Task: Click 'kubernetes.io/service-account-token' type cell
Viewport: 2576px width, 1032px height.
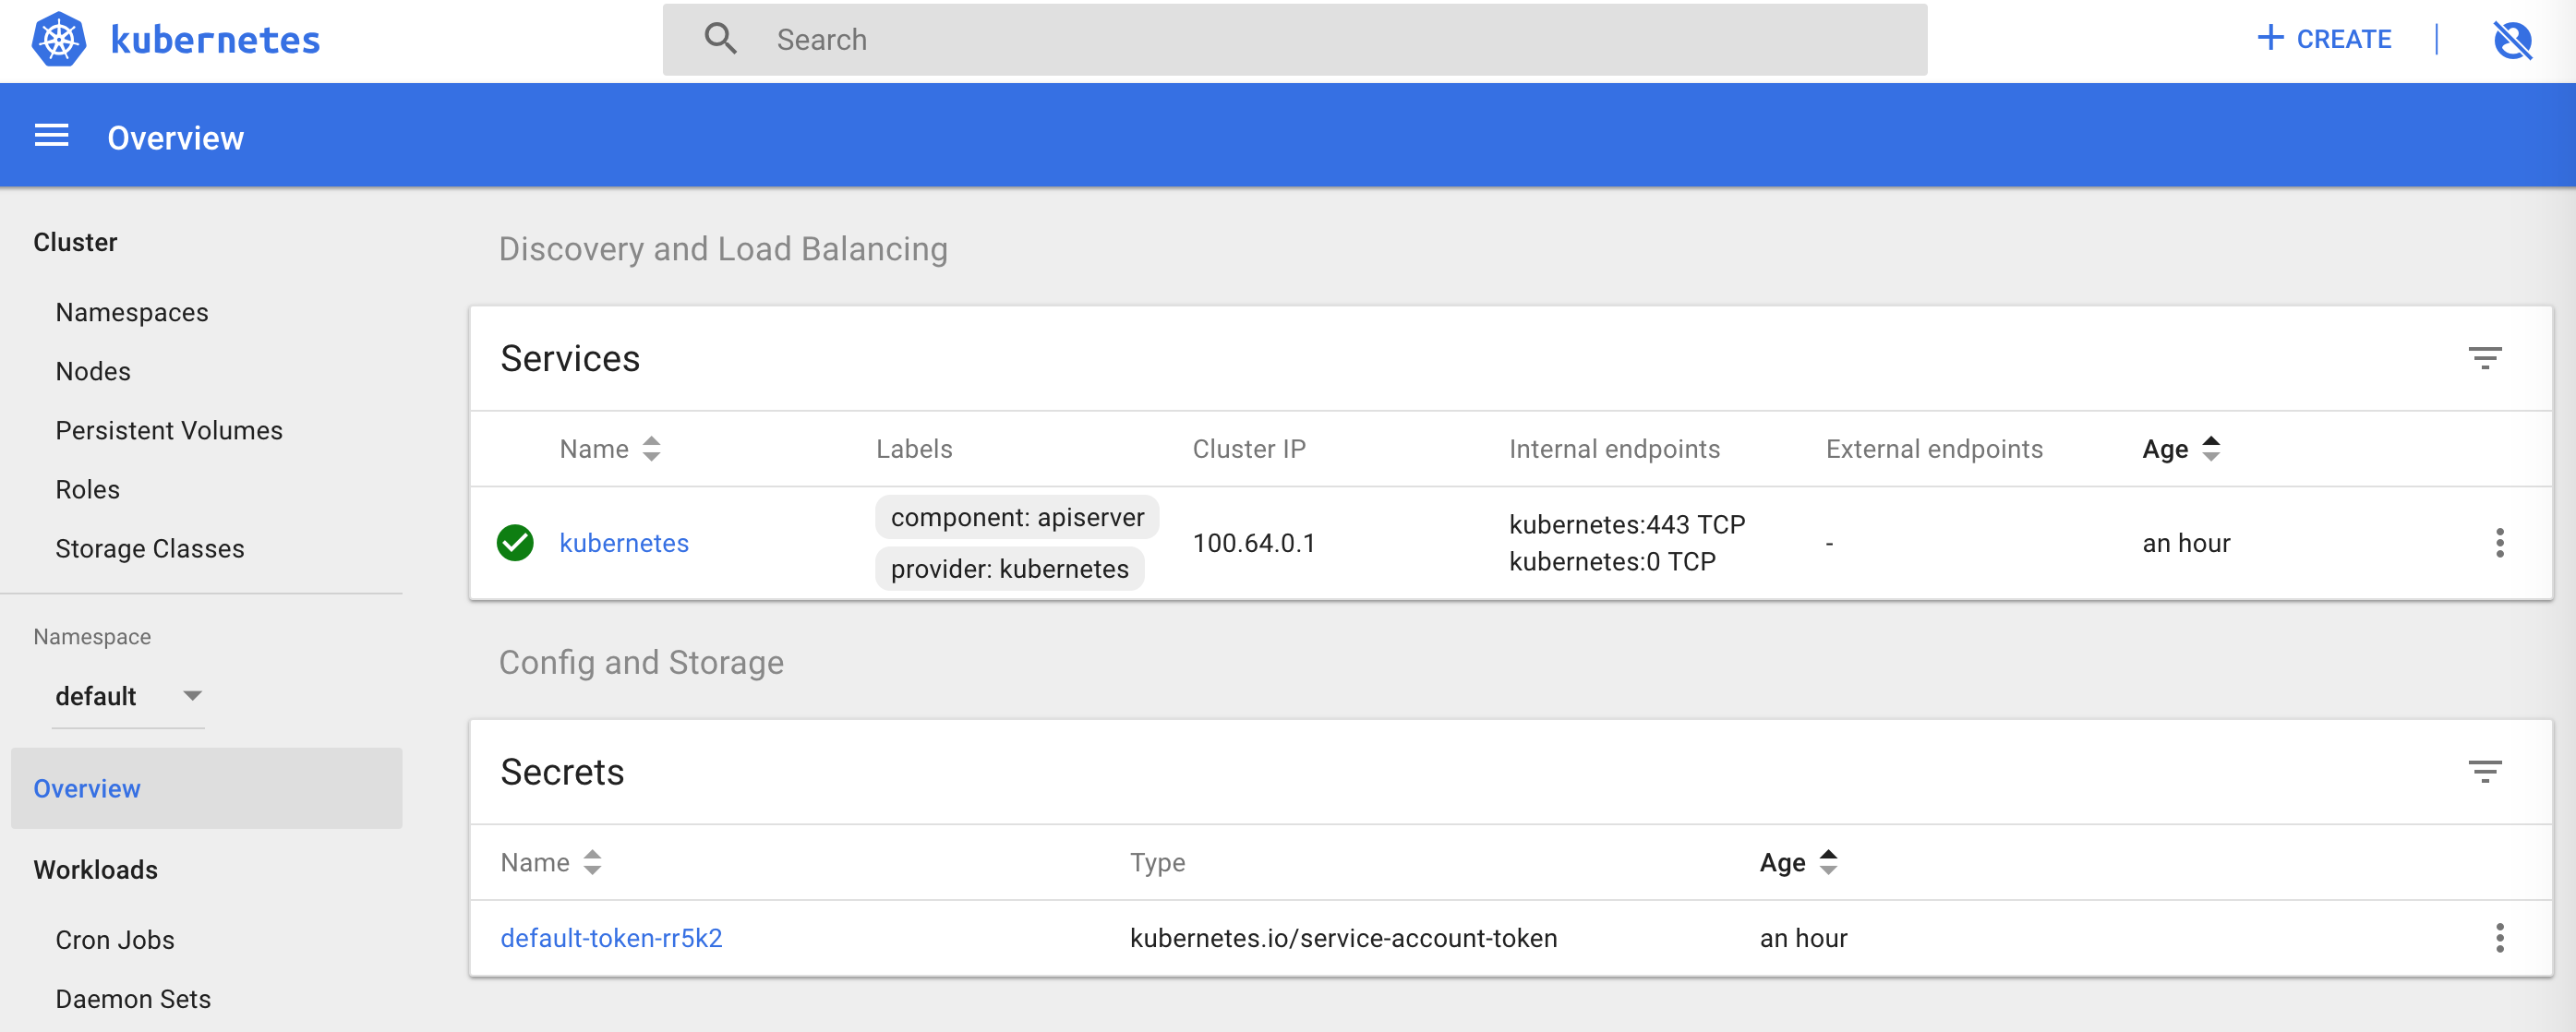Action: pyautogui.click(x=1343, y=938)
